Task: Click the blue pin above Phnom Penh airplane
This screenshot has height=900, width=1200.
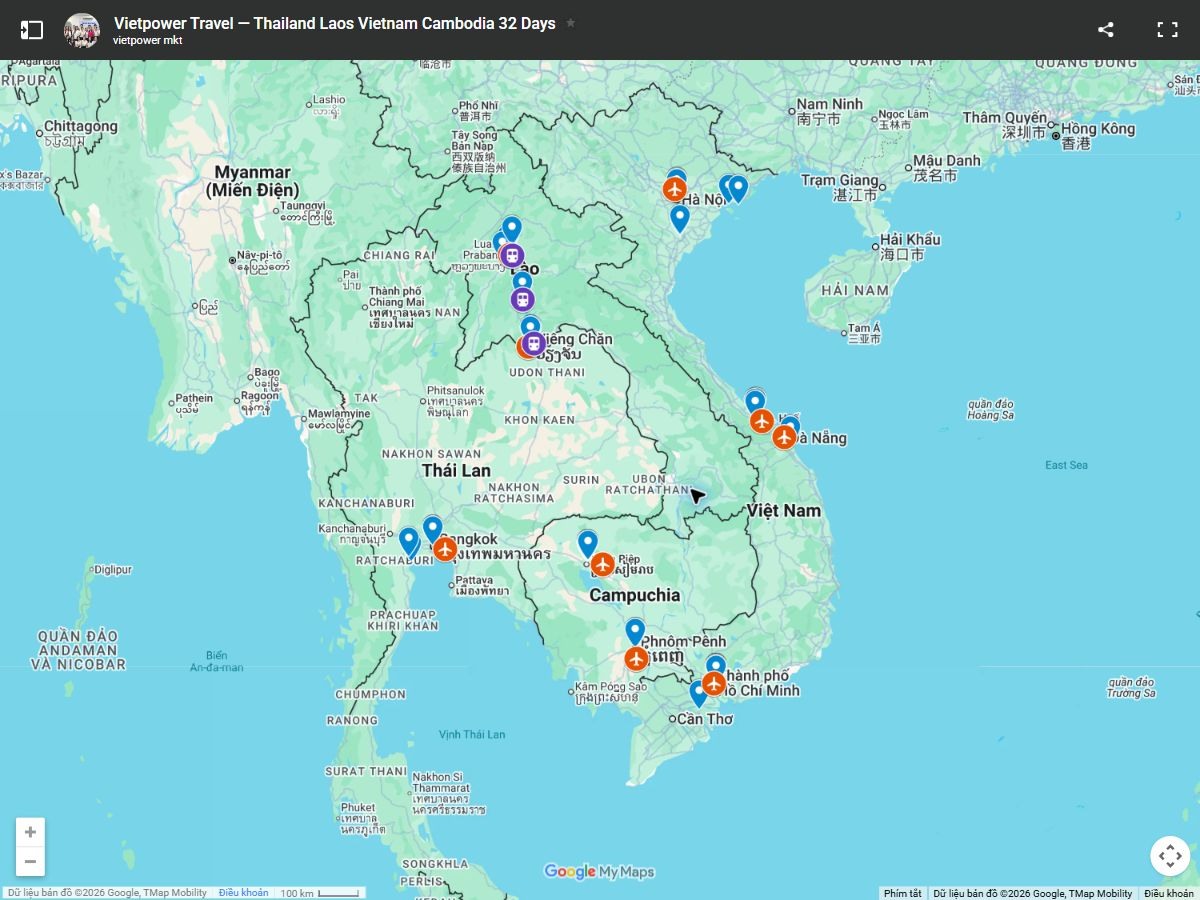Action: [x=635, y=632]
